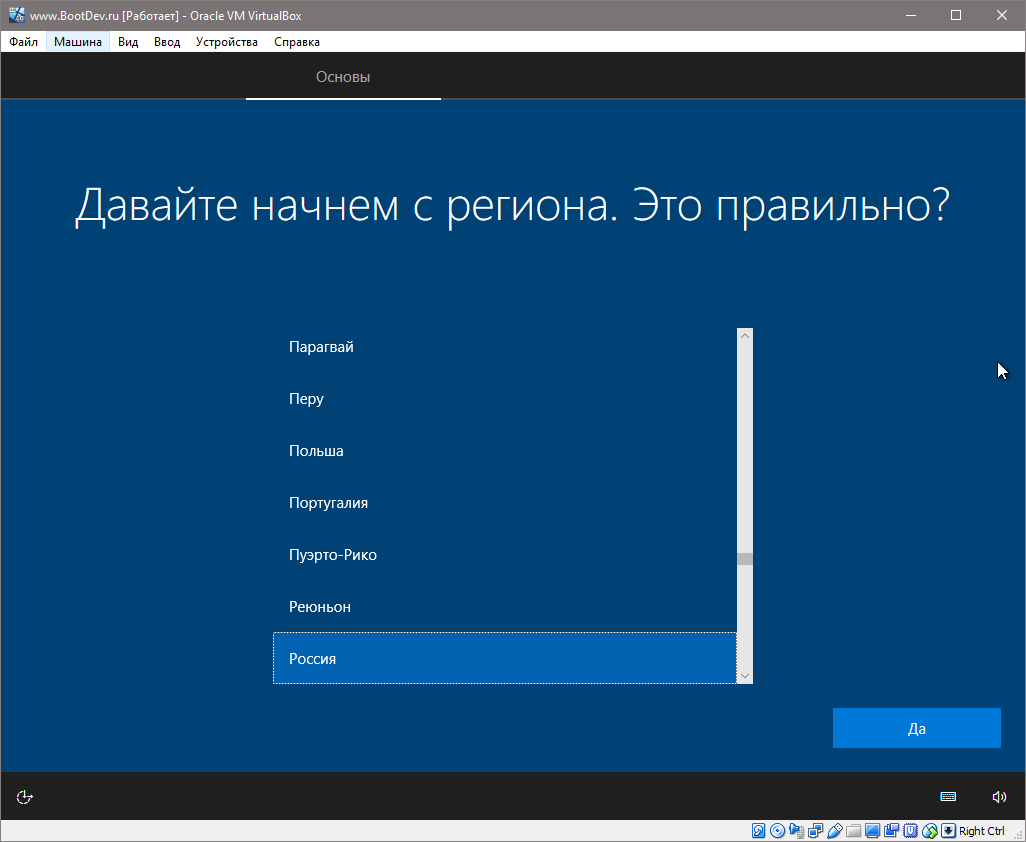
Task: Open the audio devices status icon
Action: click(796, 831)
